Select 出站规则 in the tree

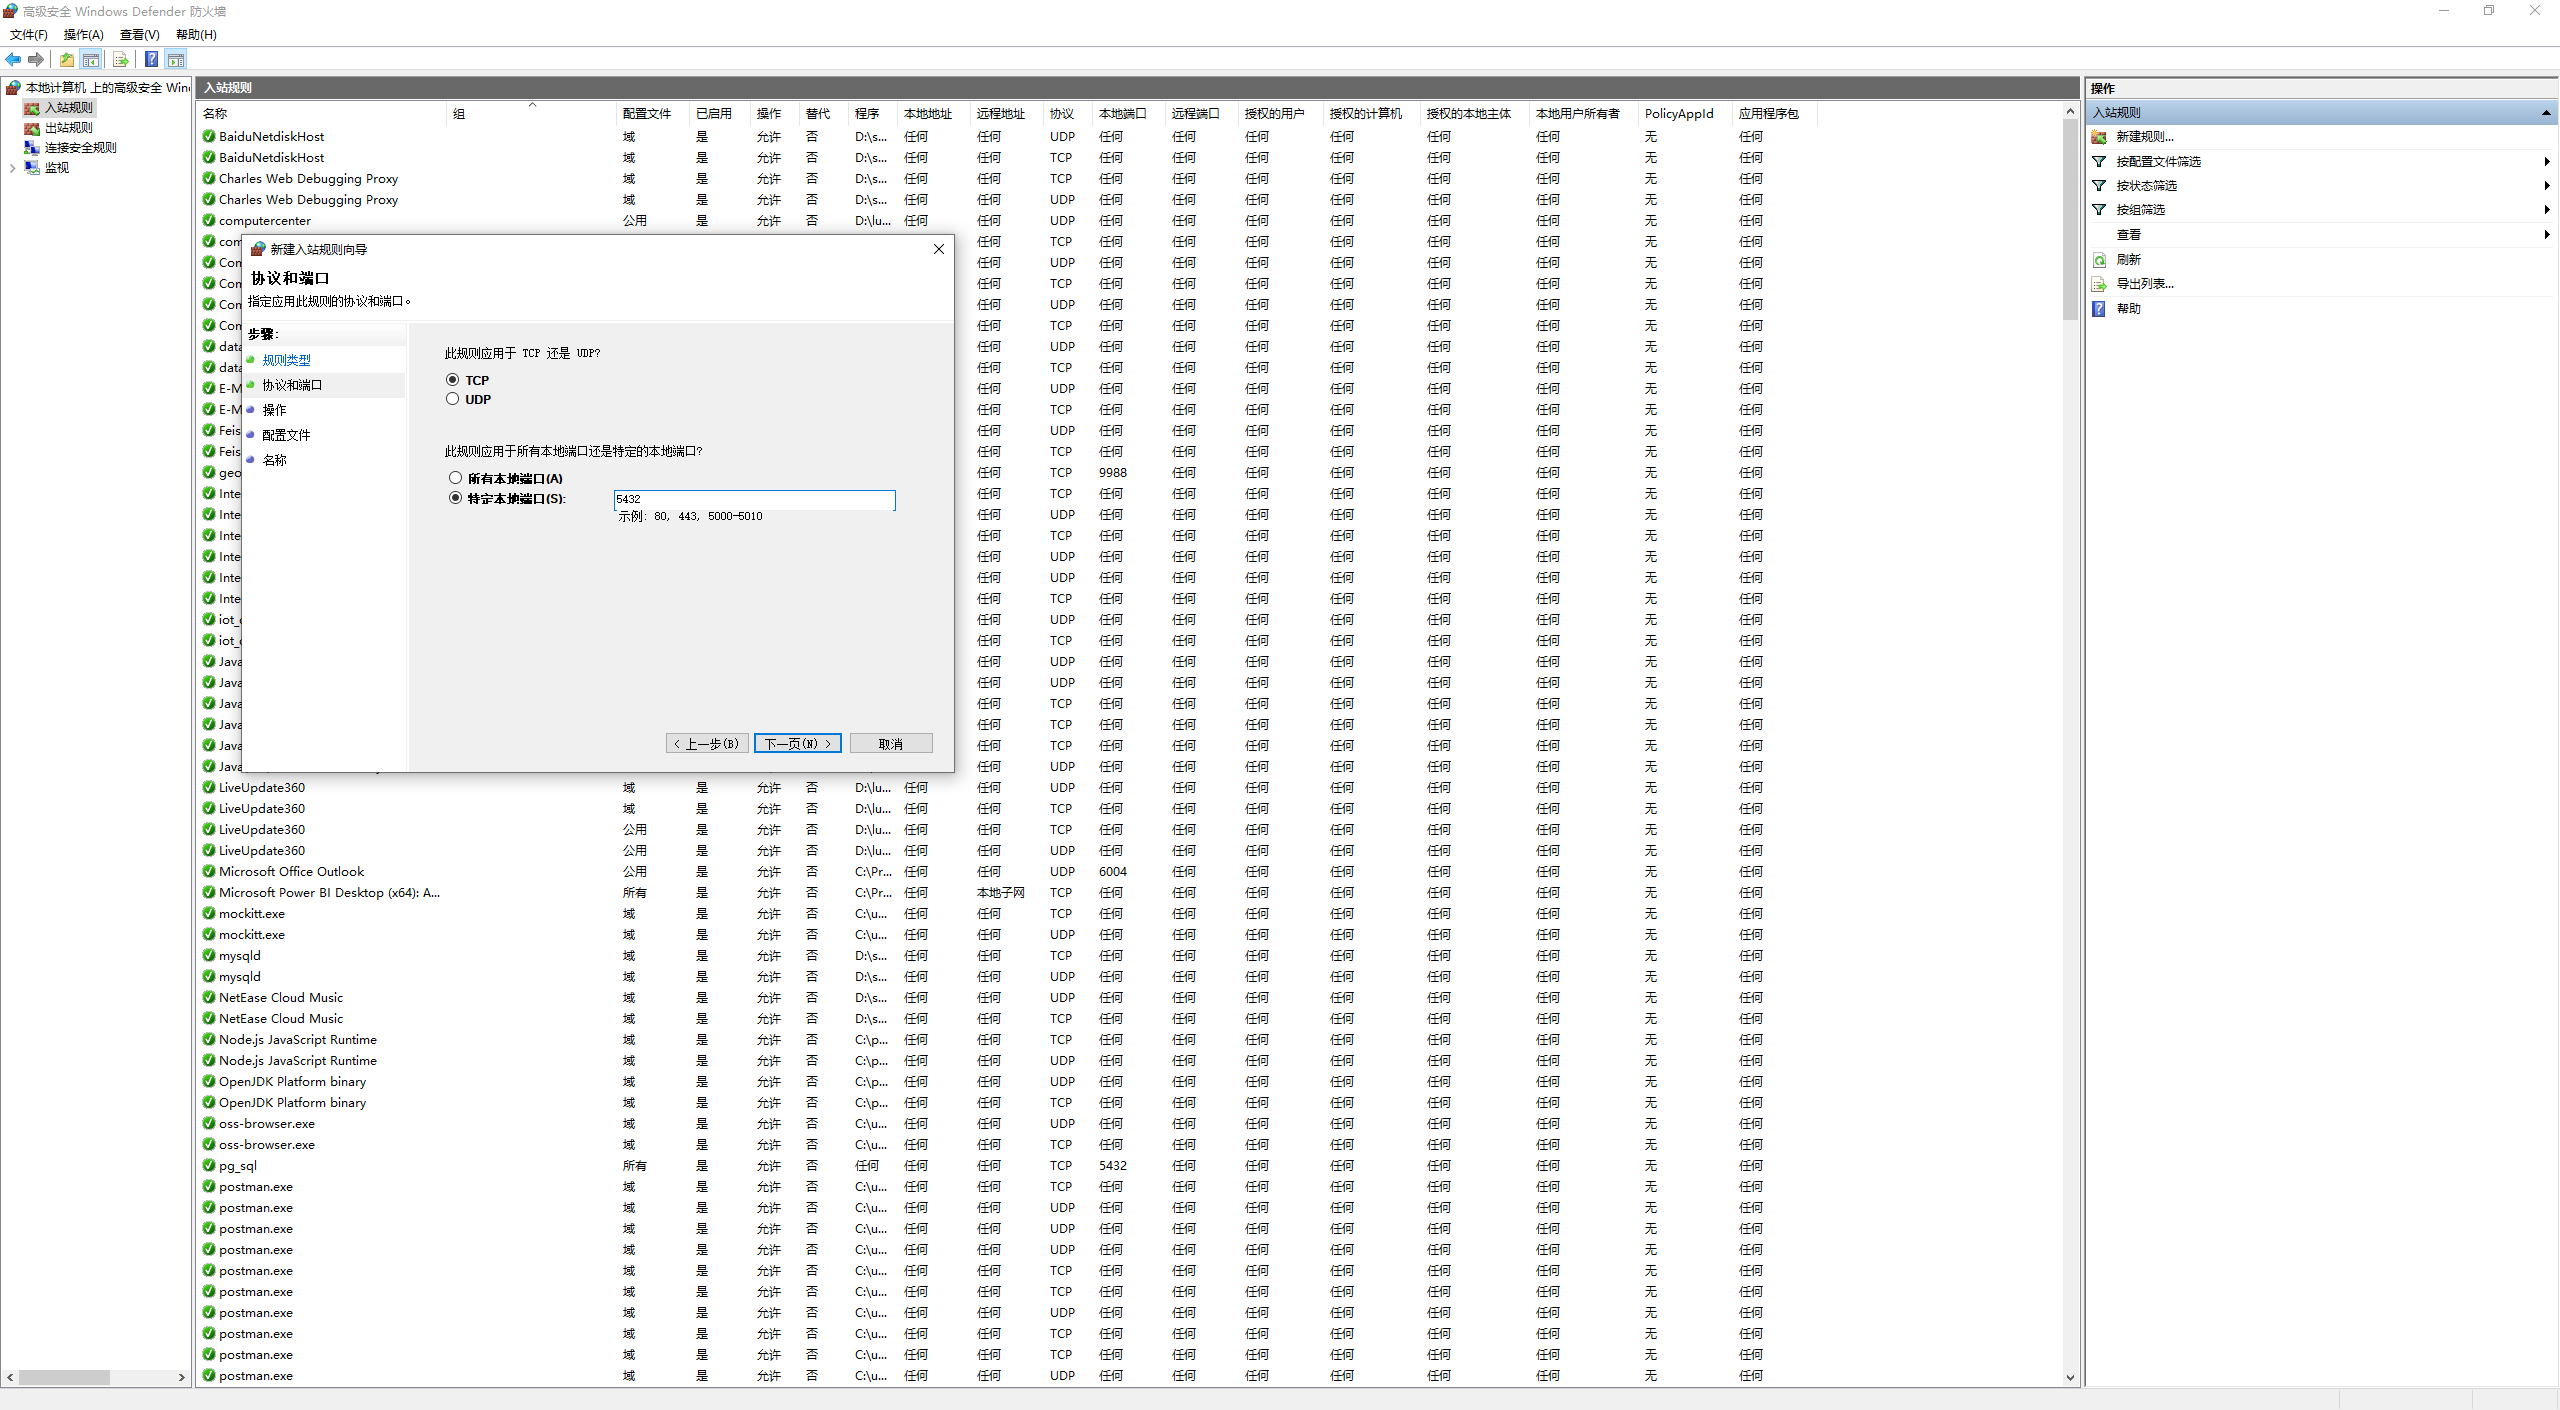coord(68,128)
